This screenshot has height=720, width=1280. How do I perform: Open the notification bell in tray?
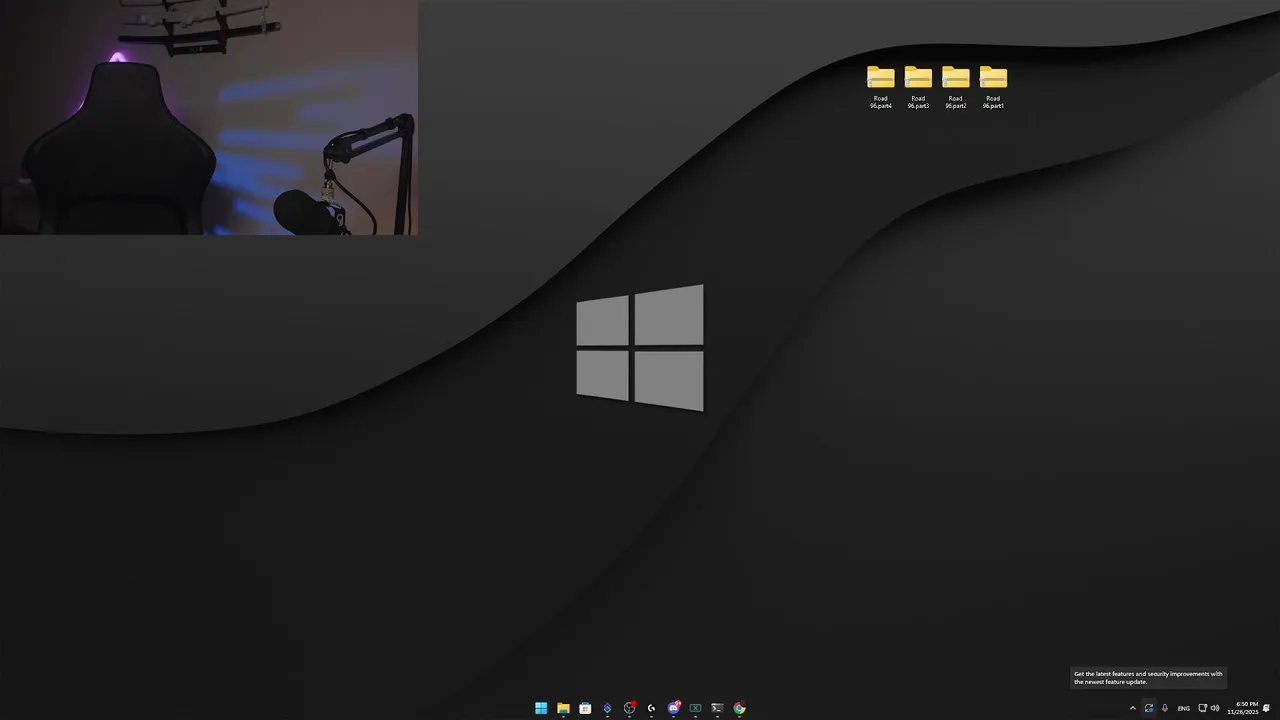(x=1267, y=708)
